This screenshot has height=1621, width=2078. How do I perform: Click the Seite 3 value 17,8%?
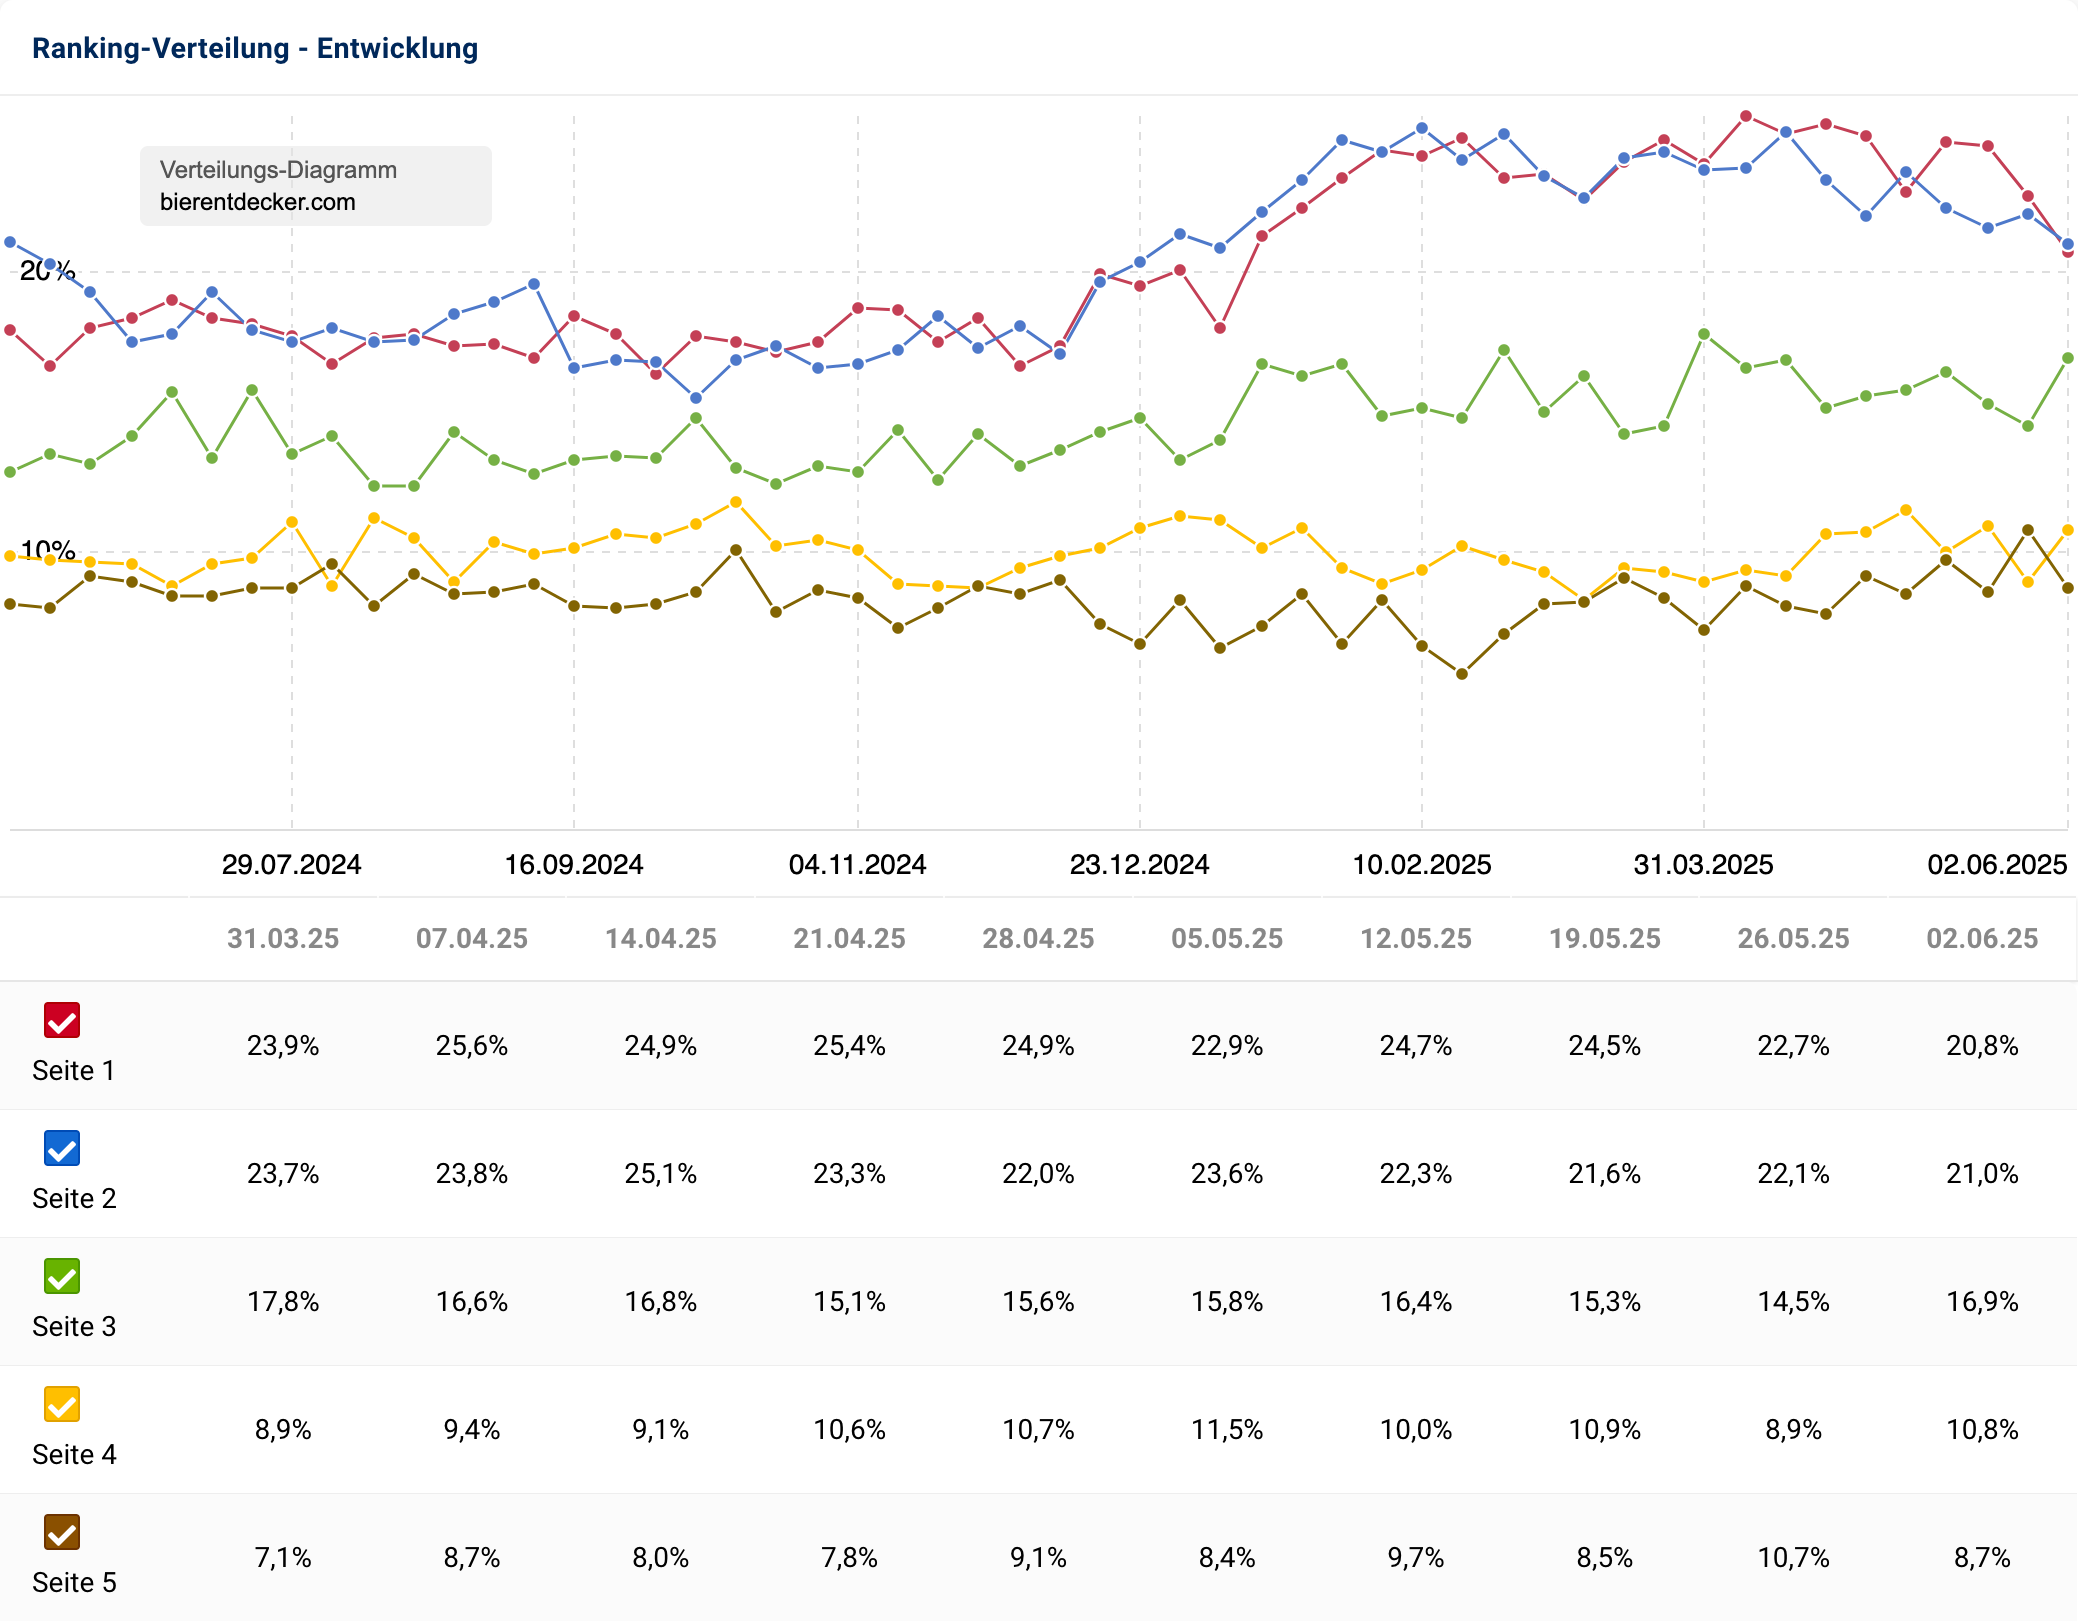[283, 1301]
